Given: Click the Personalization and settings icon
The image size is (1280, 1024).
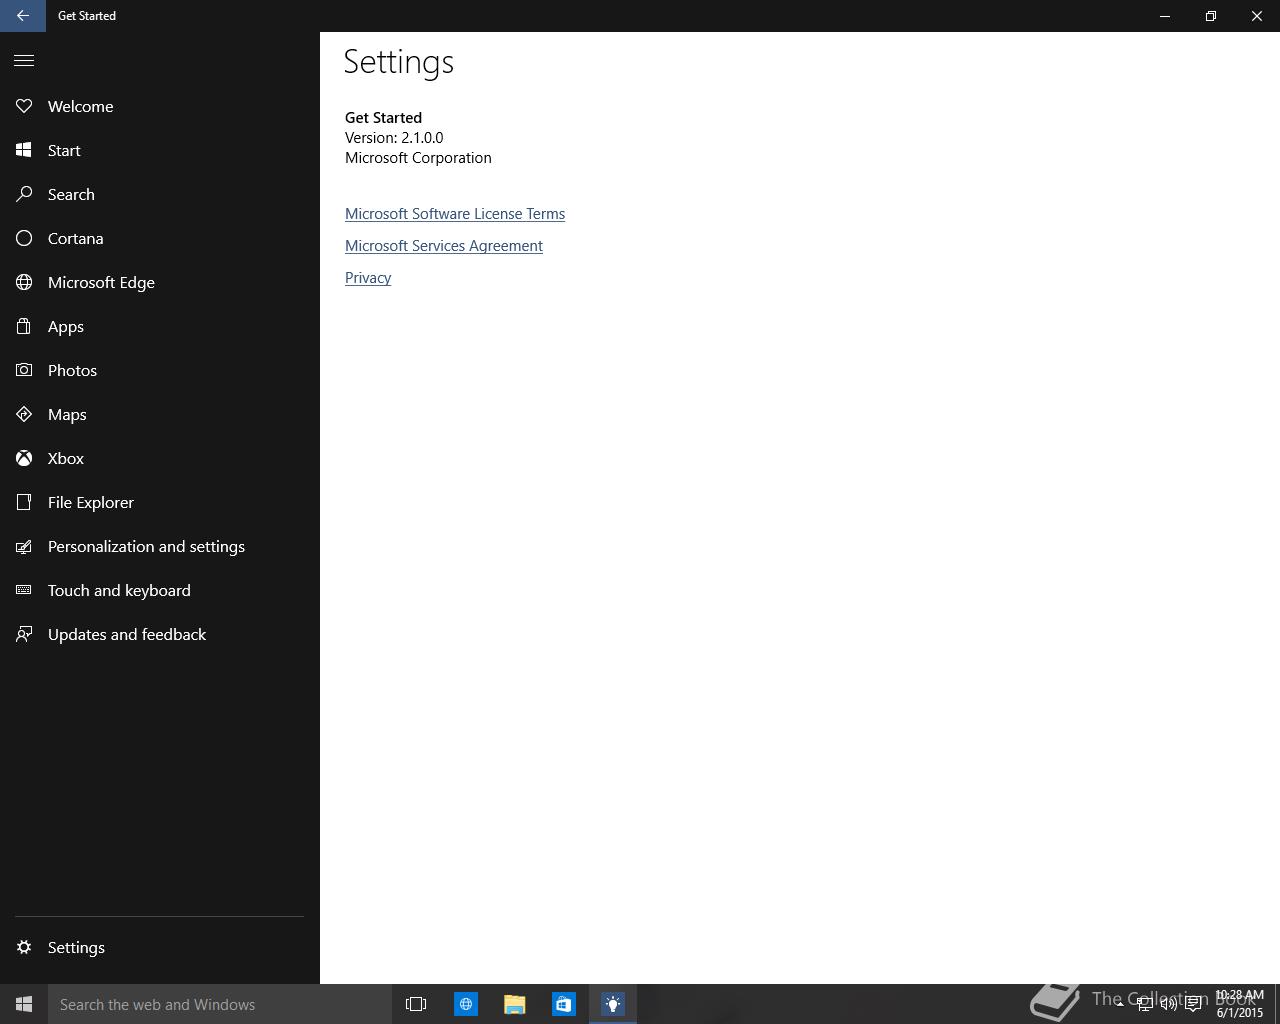Looking at the screenshot, I should [x=24, y=546].
